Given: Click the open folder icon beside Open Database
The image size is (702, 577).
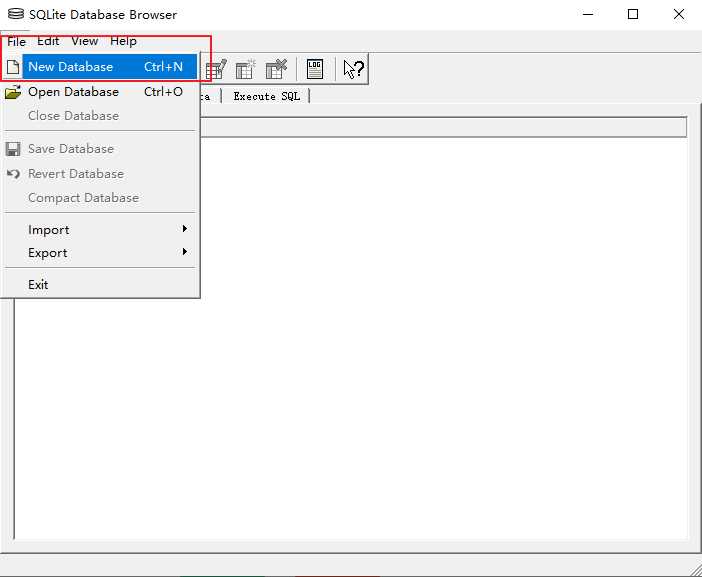Looking at the screenshot, I should [x=13, y=92].
